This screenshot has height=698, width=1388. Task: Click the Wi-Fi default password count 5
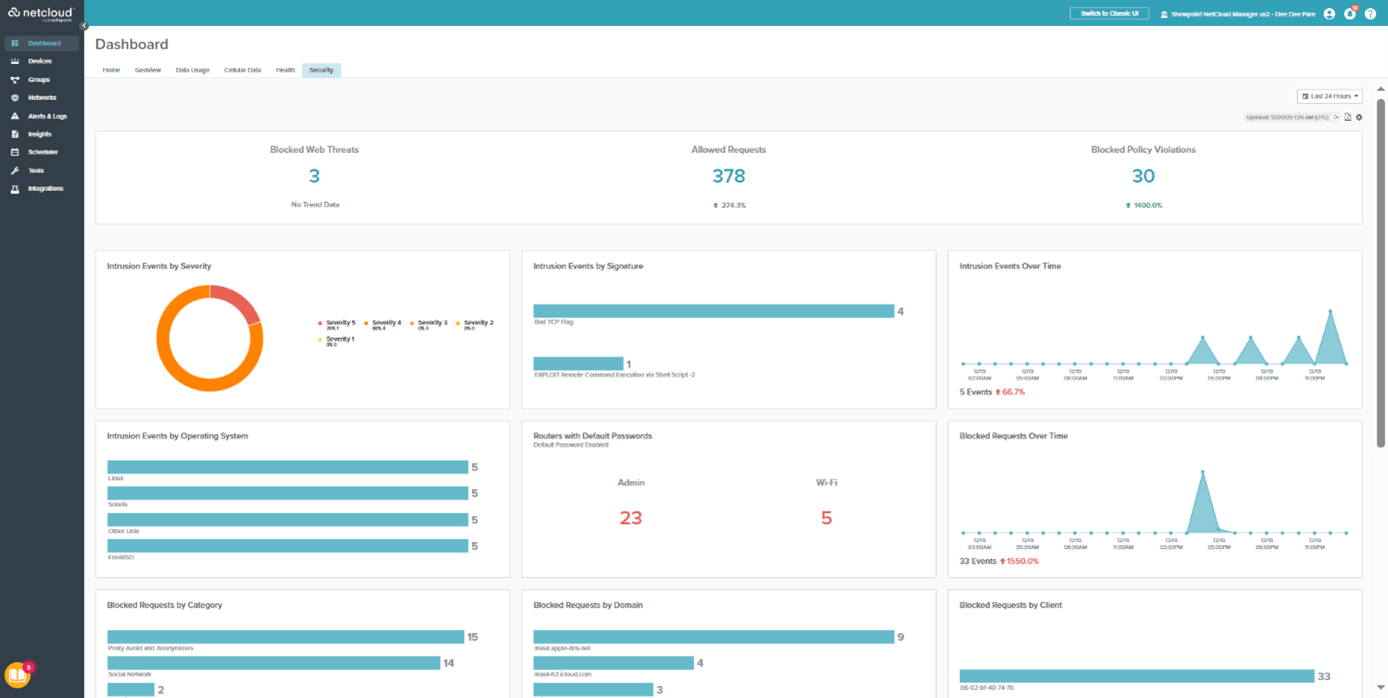pyautogui.click(x=826, y=518)
